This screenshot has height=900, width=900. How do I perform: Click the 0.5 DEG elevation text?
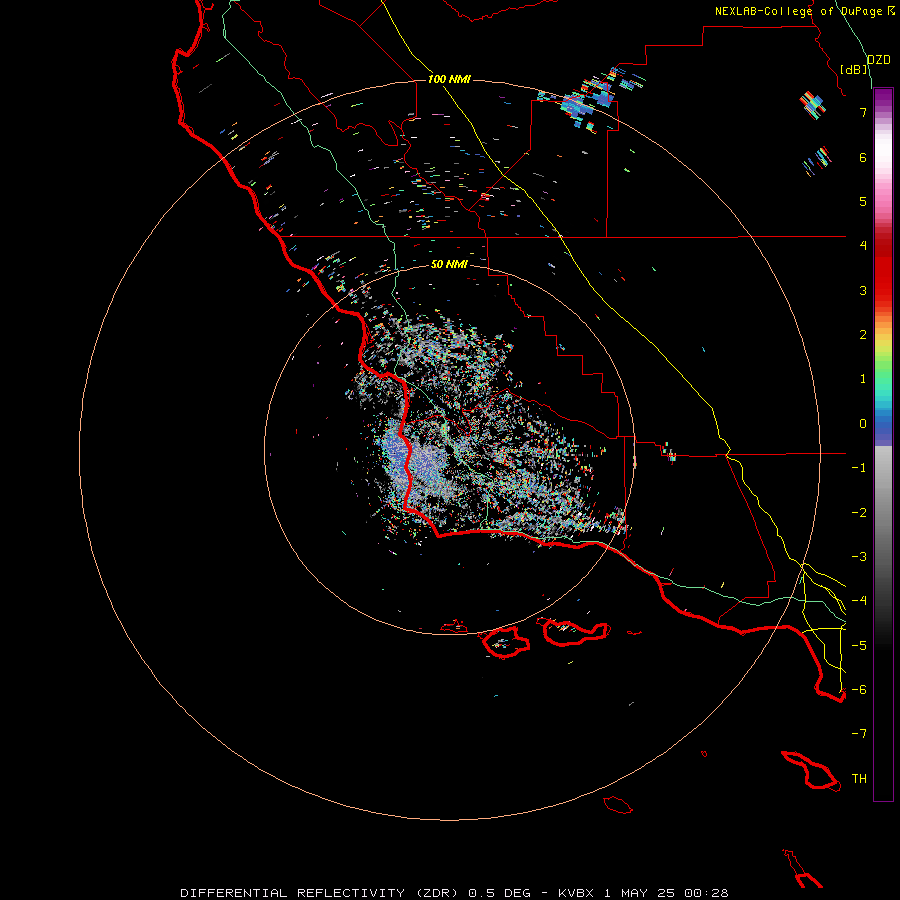pos(499,893)
